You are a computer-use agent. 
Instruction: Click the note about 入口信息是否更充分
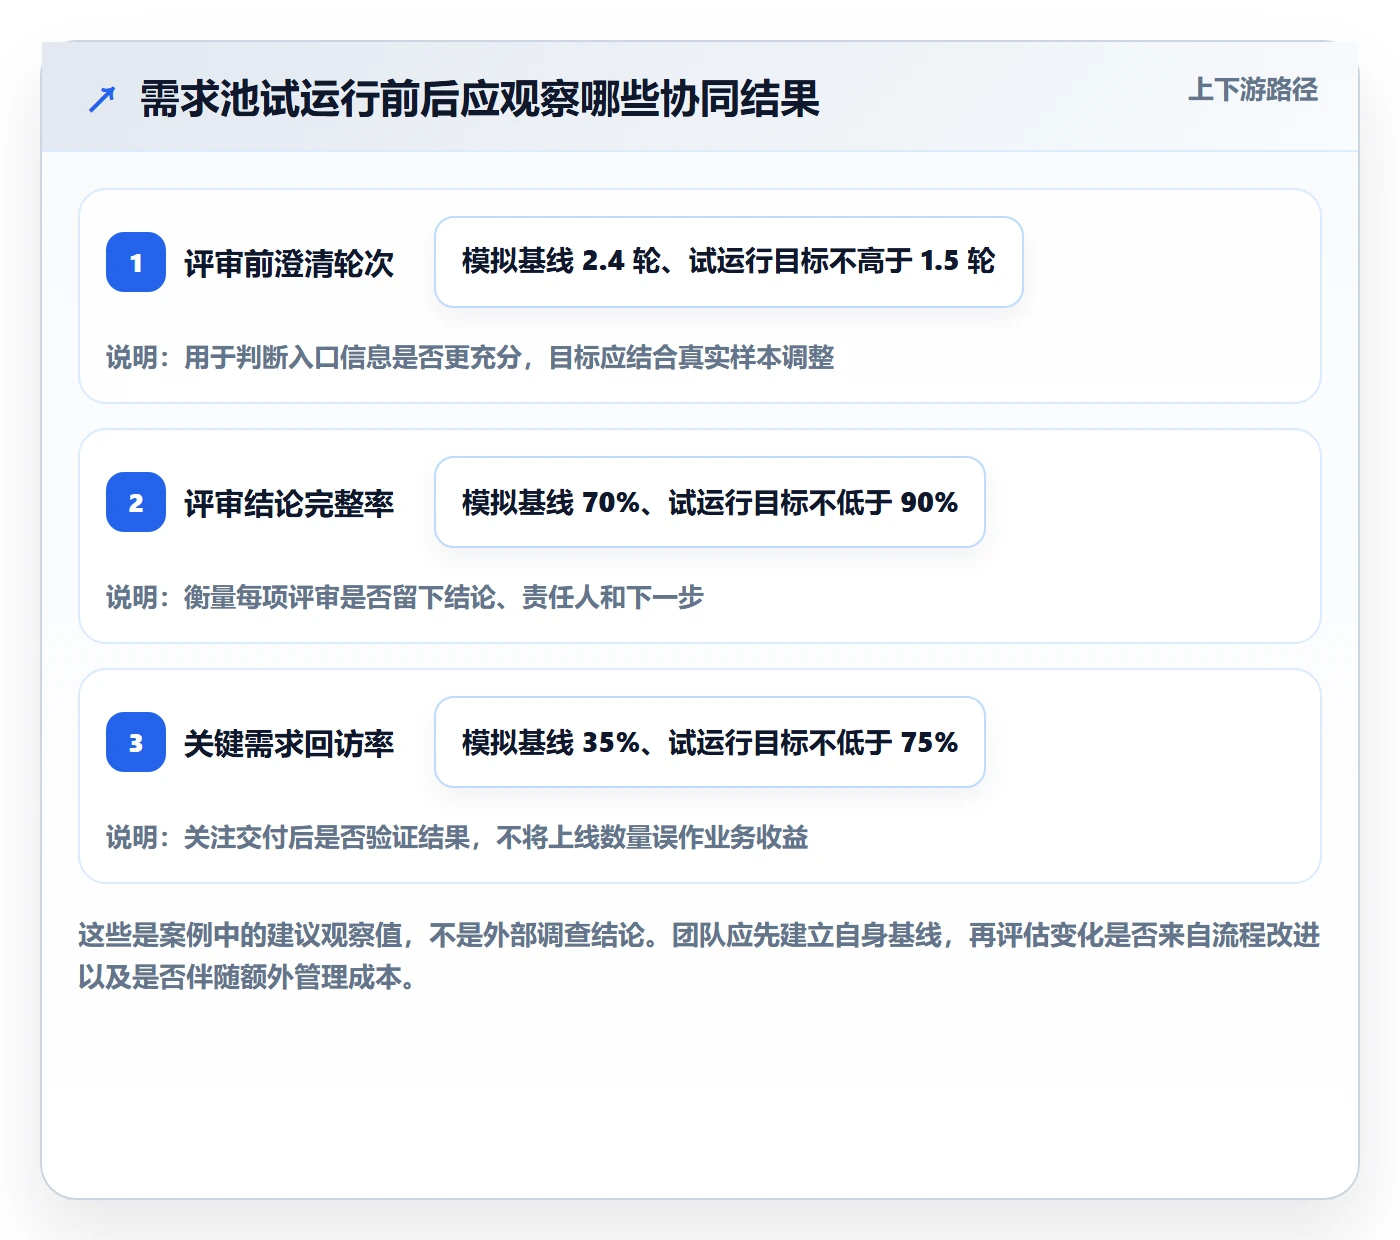point(470,357)
